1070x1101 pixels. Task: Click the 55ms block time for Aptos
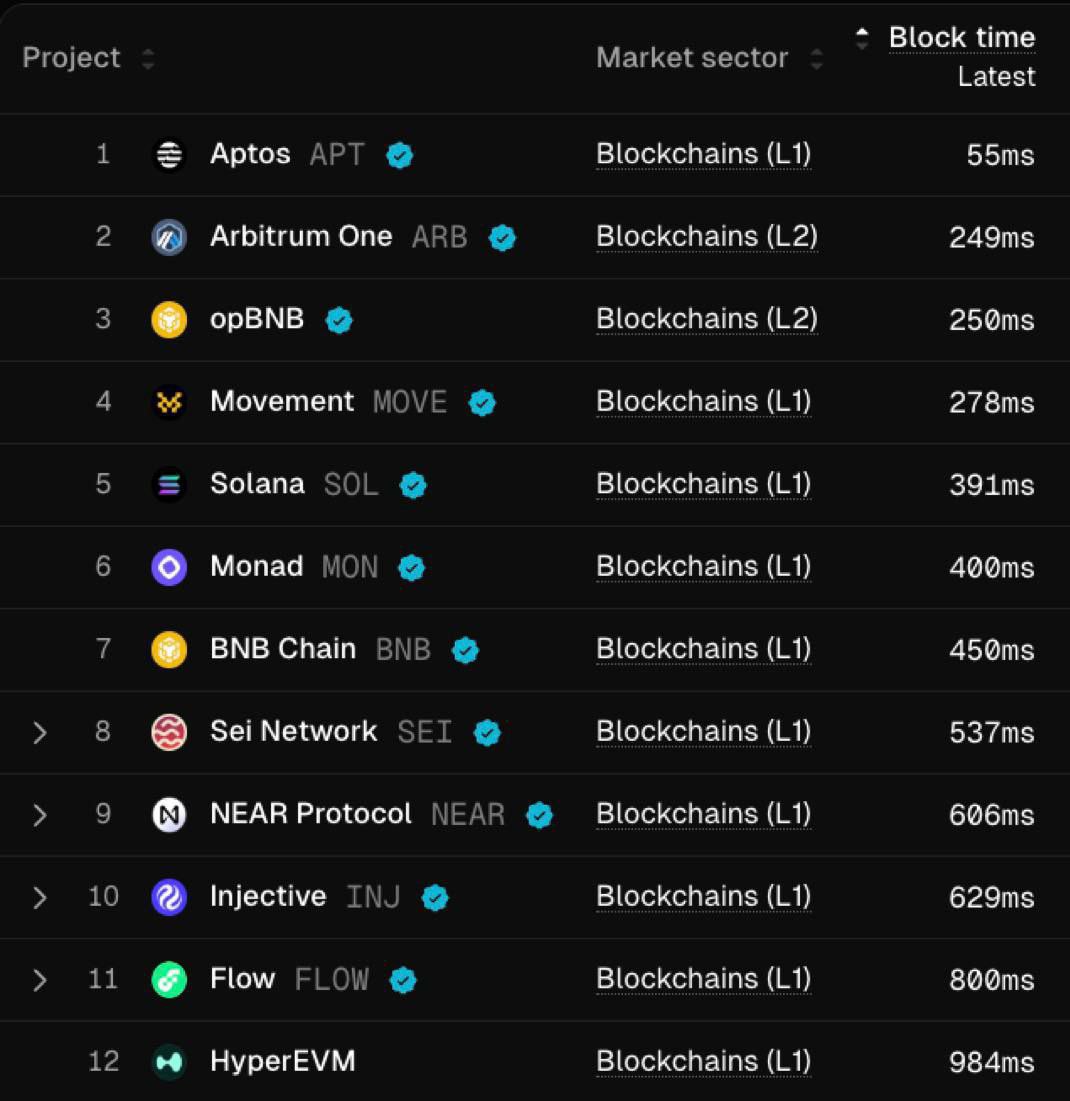[999, 155]
